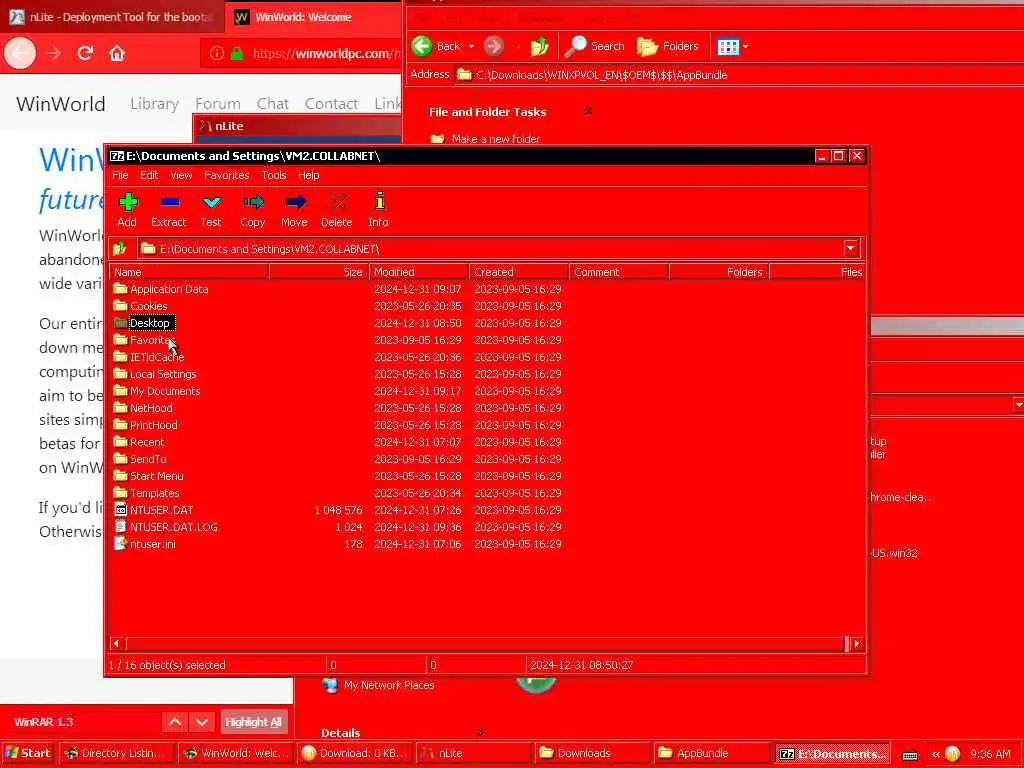Sort list by Size column header
This screenshot has width=1024, height=768.
tap(319, 272)
